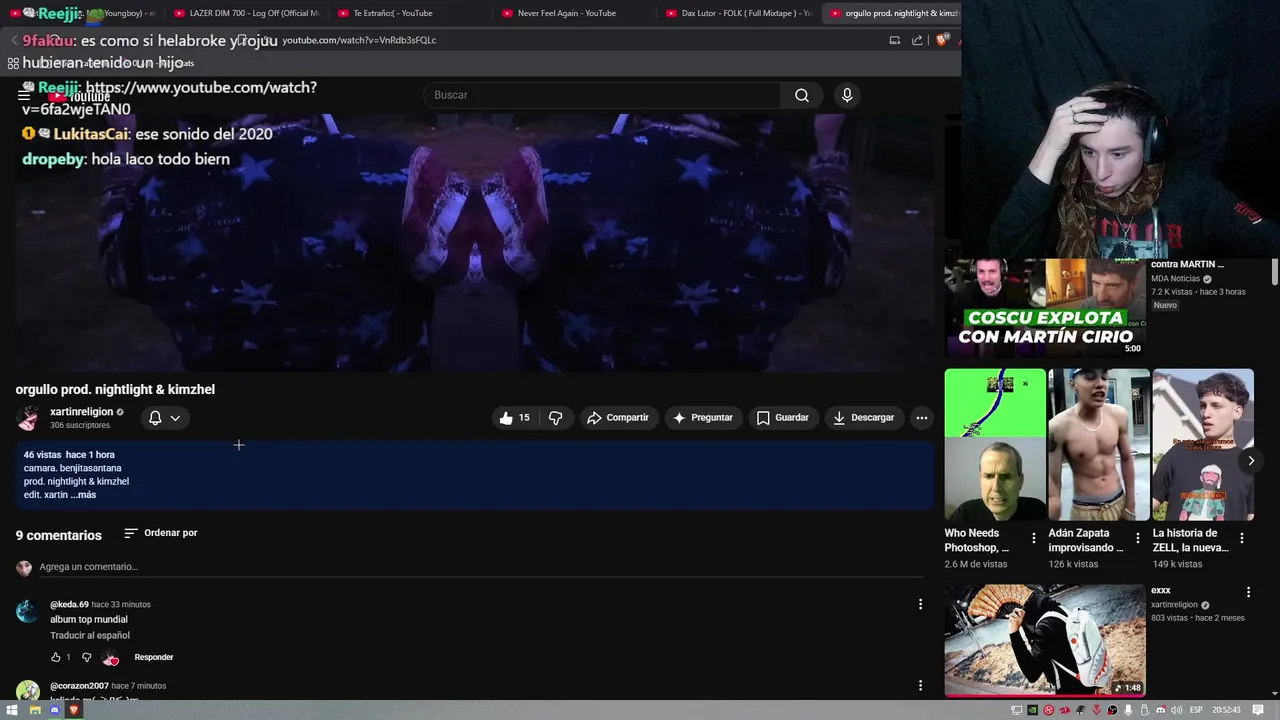Viewport: 1280px width, 720px height.
Task: Start voice search with the microphone icon
Action: coord(847,95)
